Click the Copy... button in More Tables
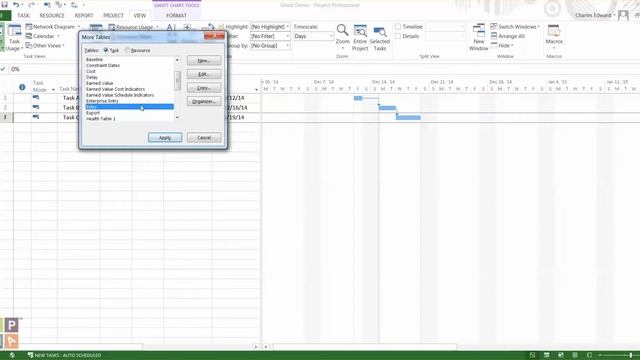640x360 pixels. [204, 88]
